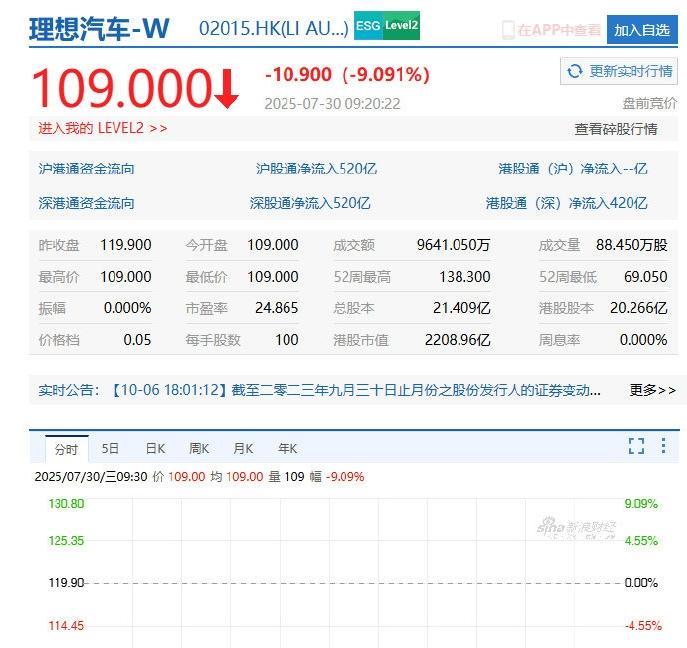Viewport: 687px width, 648px height.
Task: Click the stock name 理想汽车-W
Action: coord(99,29)
